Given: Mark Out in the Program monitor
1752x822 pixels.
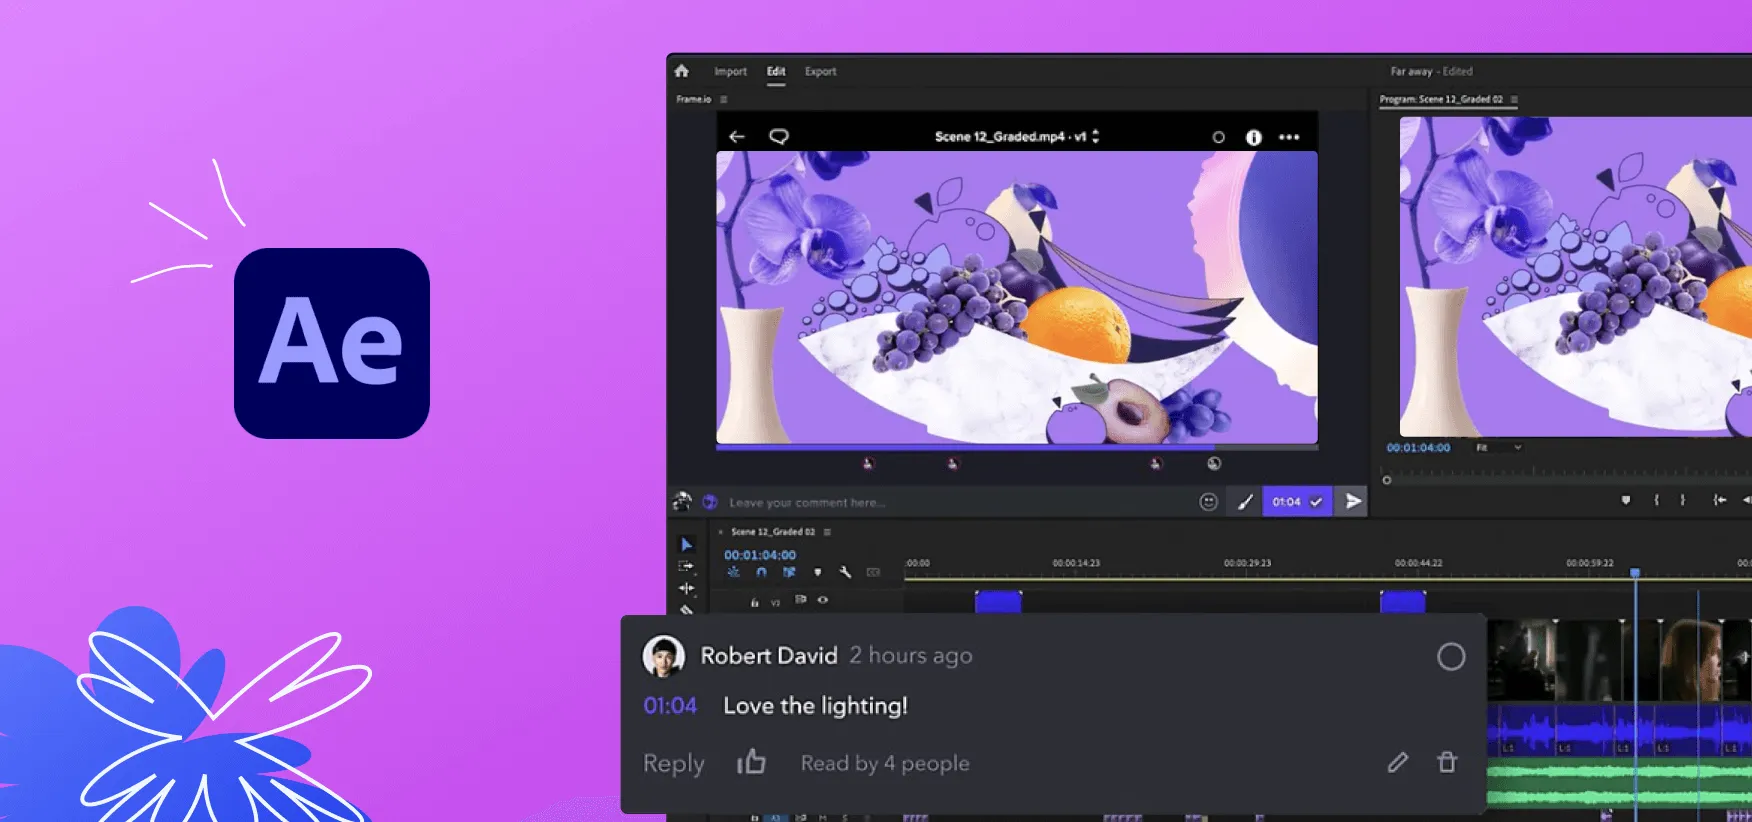Looking at the screenshot, I should (1683, 499).
